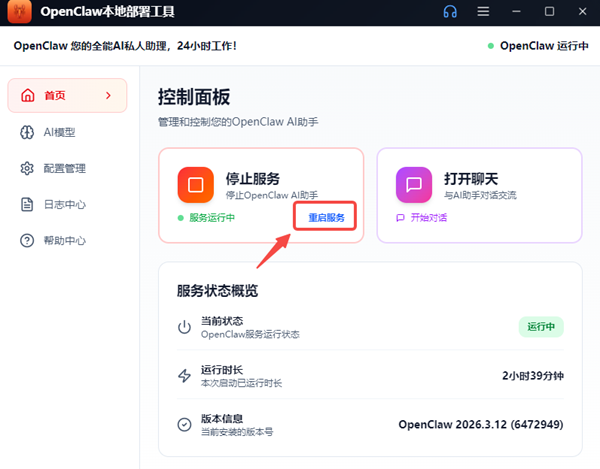Screen dimensions: 600x469
Task: Click the brain icon for AI模型
Action: (x=27, y=132)
